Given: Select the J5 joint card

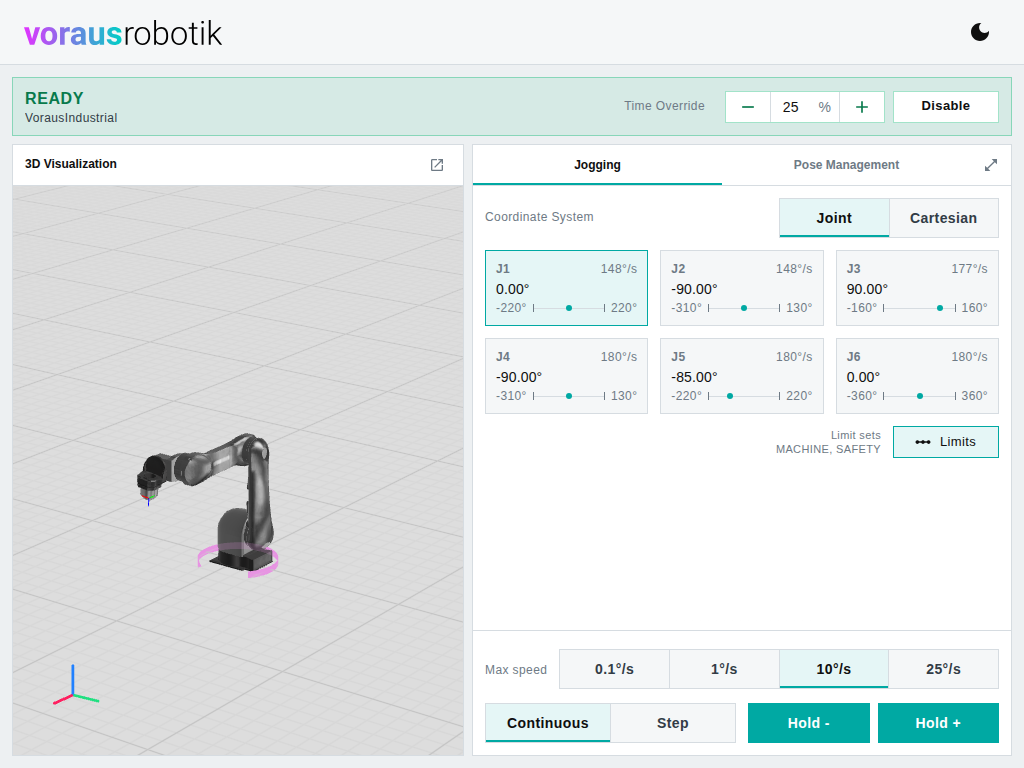Looking at the screenshot, I should pyautogui.click(x=741, y=376).
